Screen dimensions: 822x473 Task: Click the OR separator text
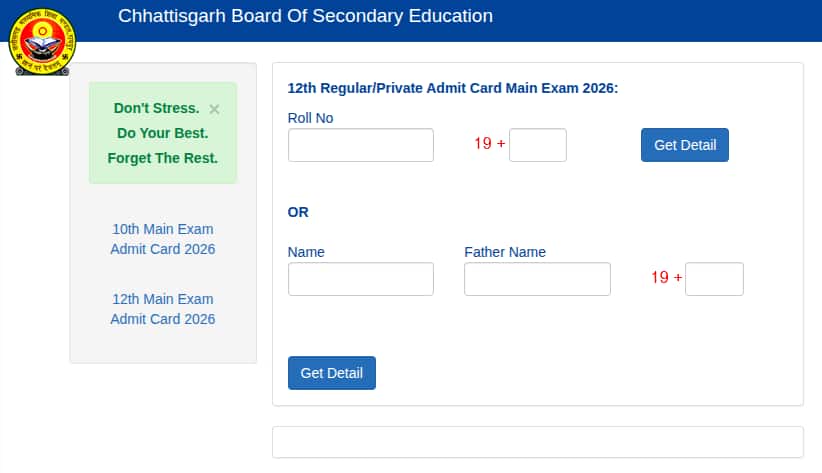click(x=298, y=212)
